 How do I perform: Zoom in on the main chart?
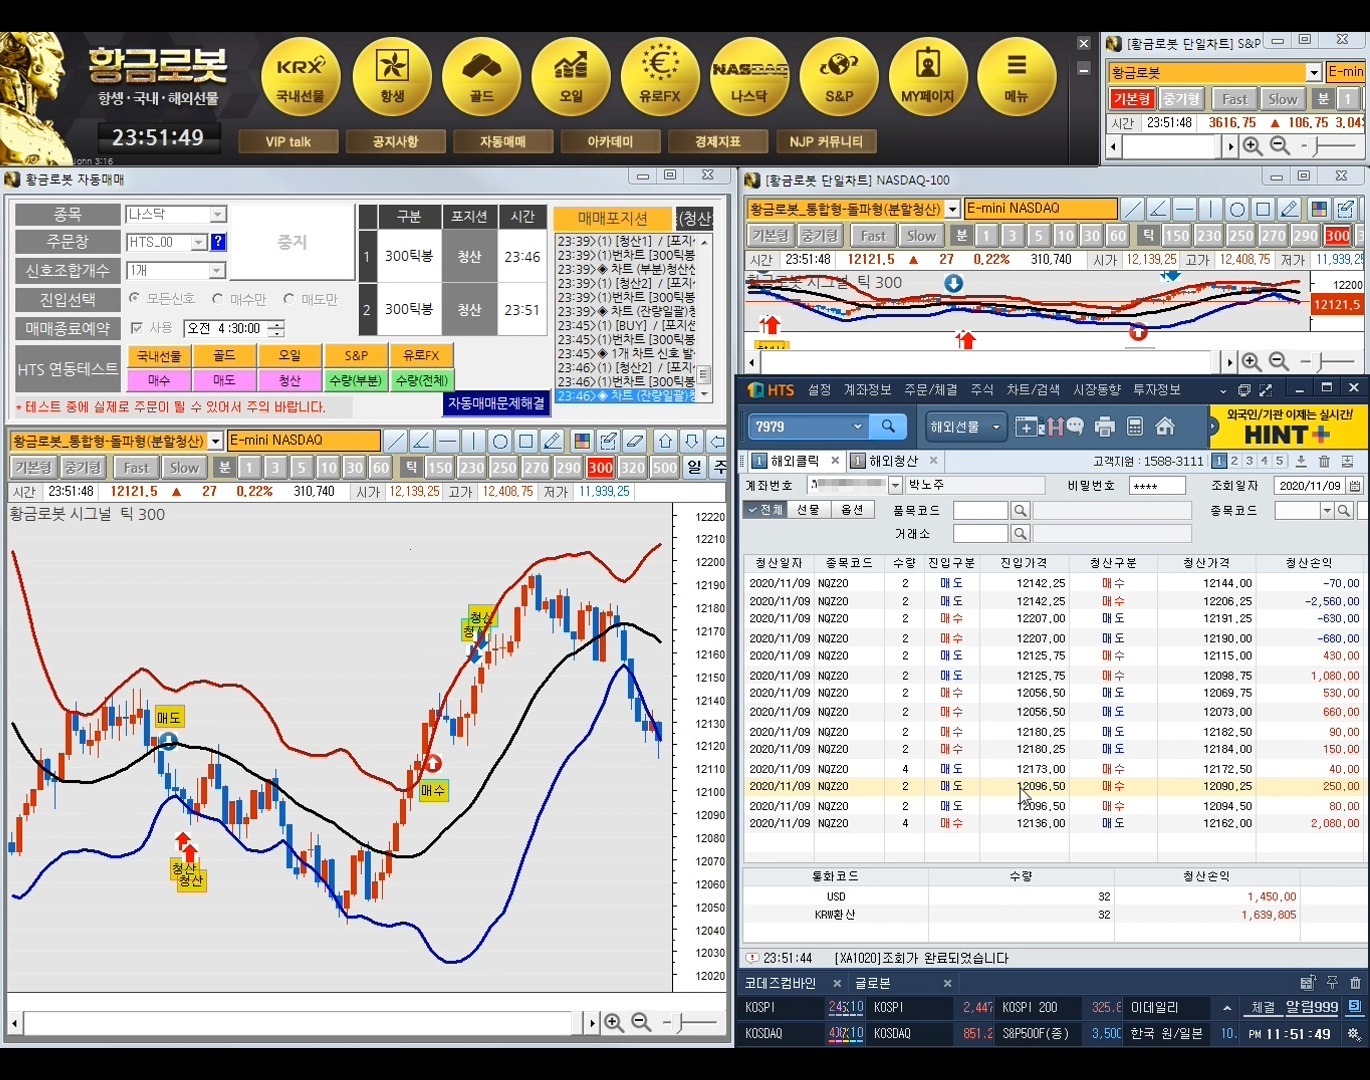click(x=614, y=1022)
